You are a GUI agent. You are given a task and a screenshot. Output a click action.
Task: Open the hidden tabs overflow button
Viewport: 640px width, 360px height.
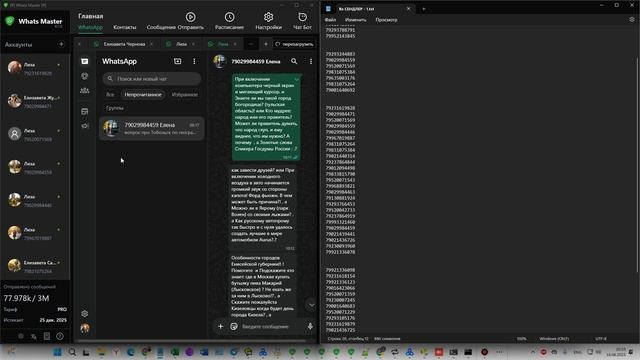251,44
